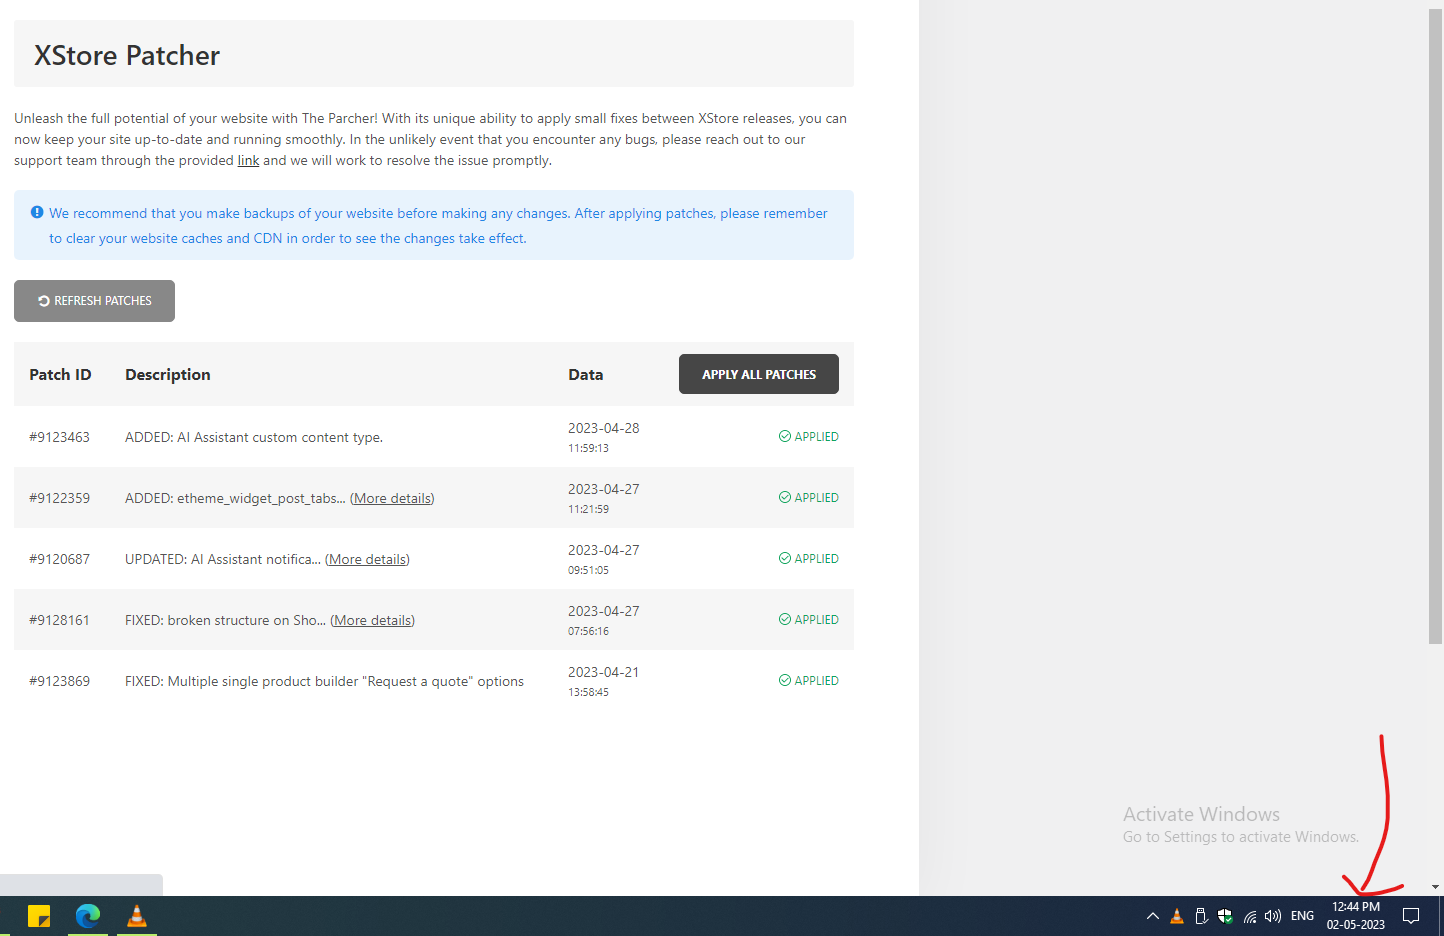Click the page vertical scrollbar

coord(1436,326)
